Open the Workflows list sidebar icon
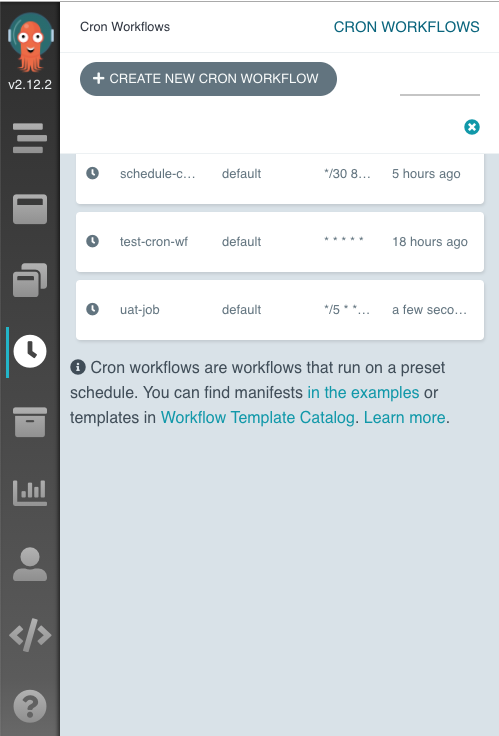Viewport: 499px width, 736px height. click(x=30, y=138)
